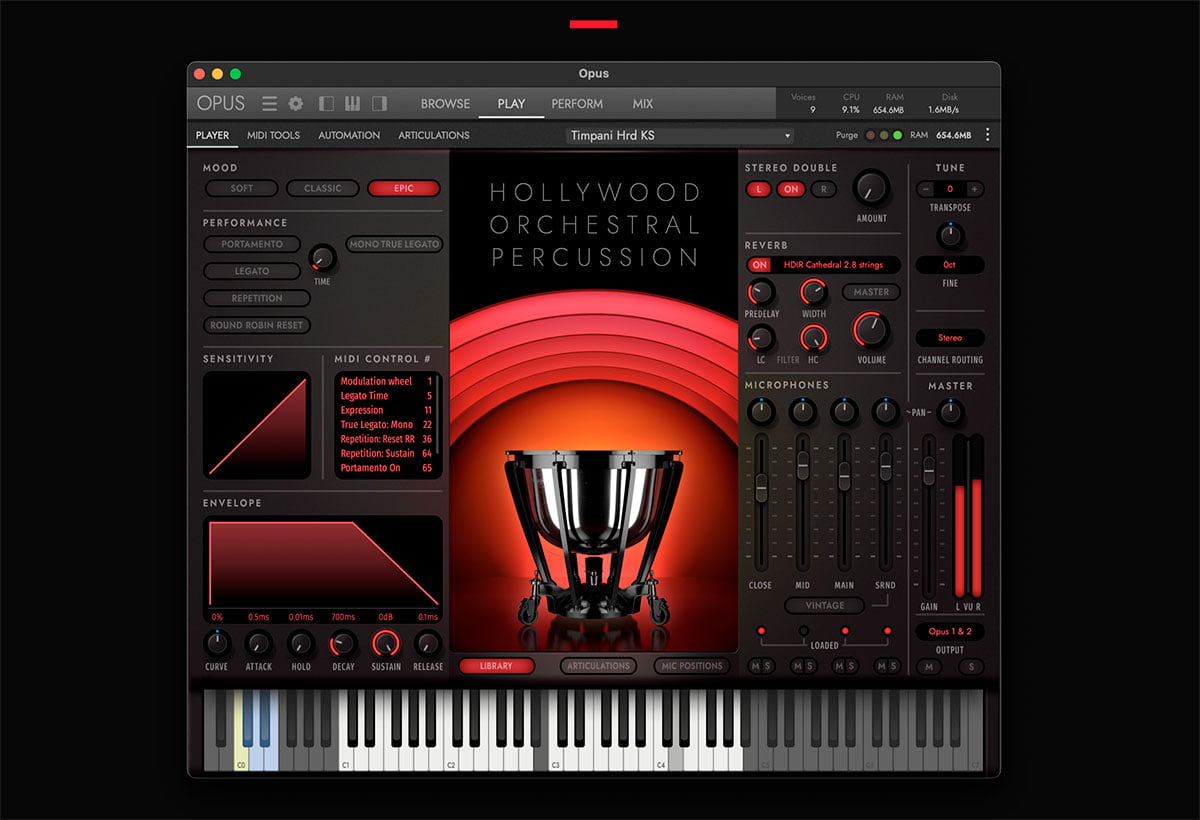Screen dimensions: 1200x820
Task: Adjust the Reverb LC filter knob
Action: [761, 338]
